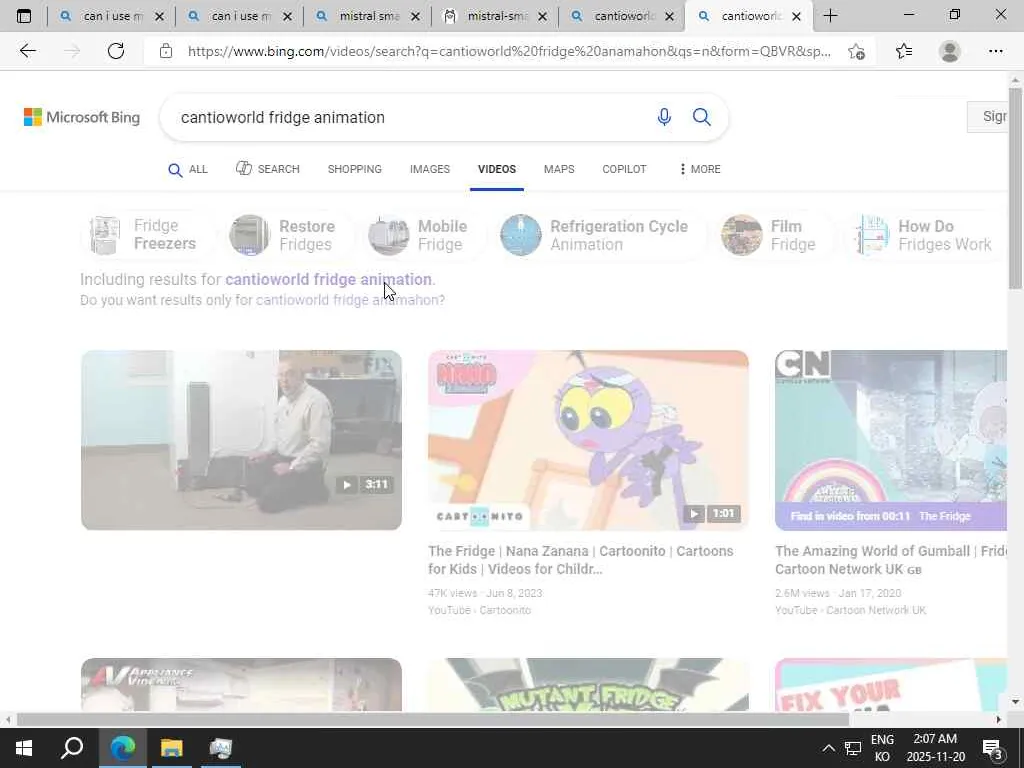The image size is (1024, 768).
Task: Close the active cantioworld tab
Action: pyautogui.click(x=796, y=16)
